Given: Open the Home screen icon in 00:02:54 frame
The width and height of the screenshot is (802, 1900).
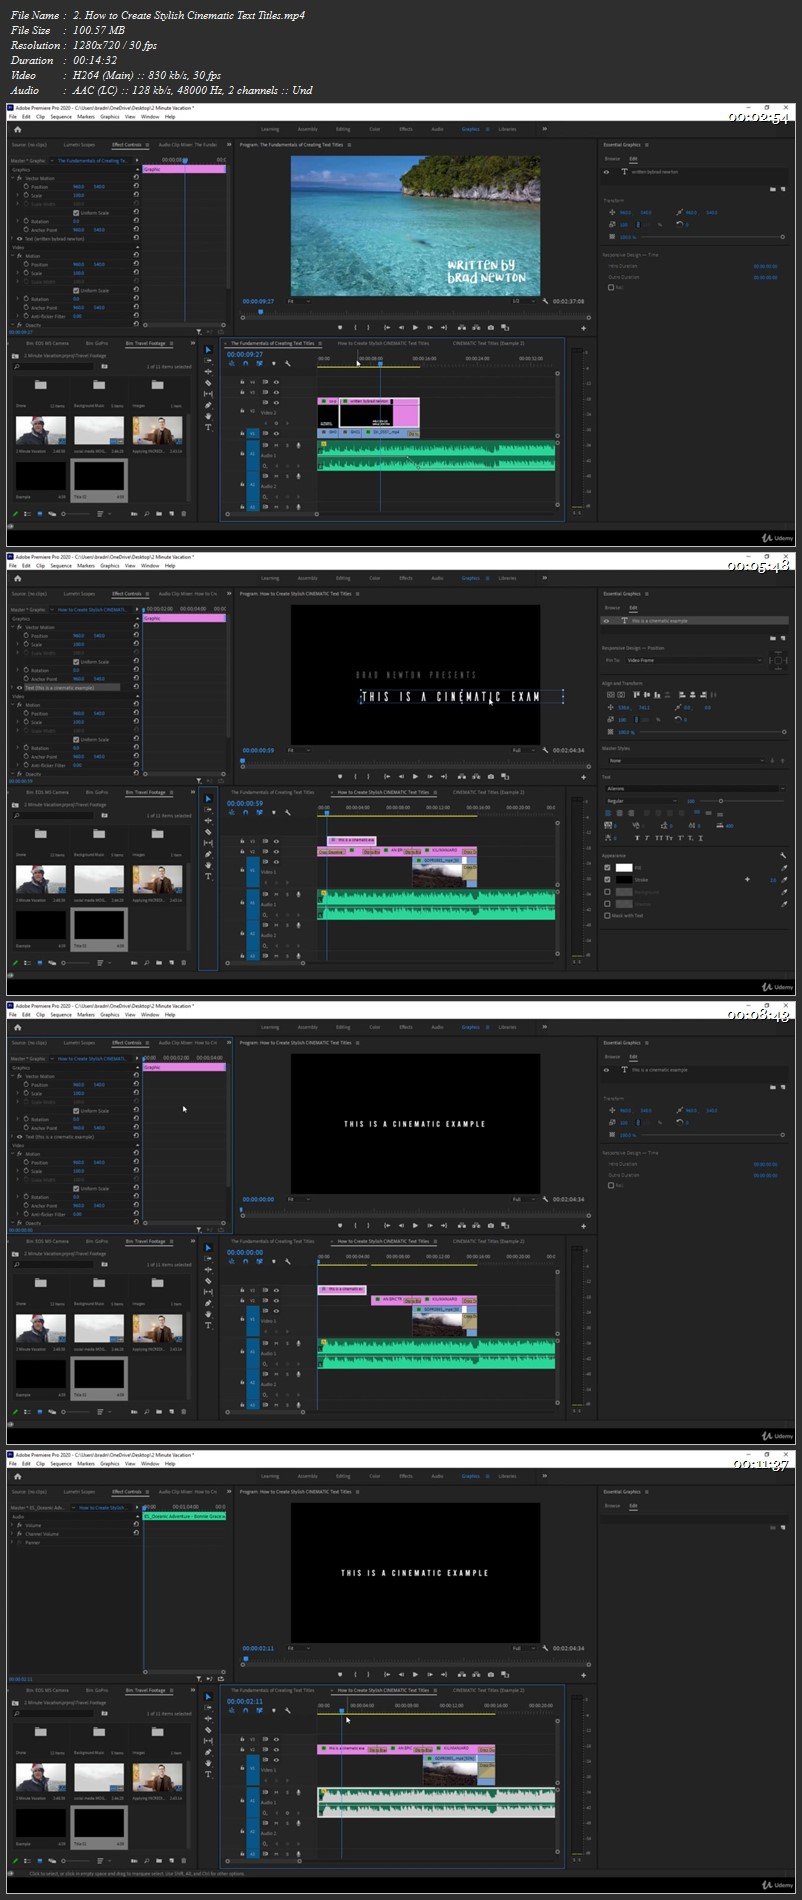Looking at the screenshot, I should (x=17, y=130).
